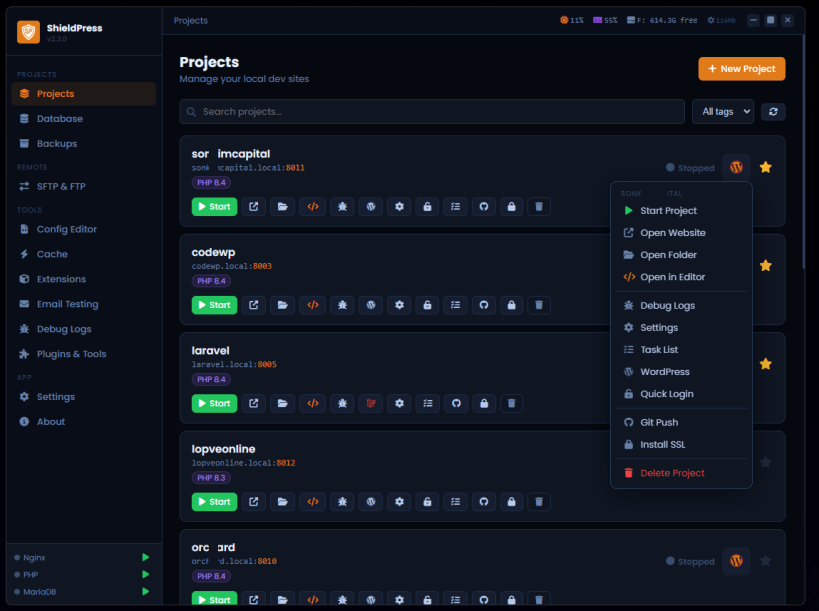Select Debug Logs in context menu
The height and width of the screenshot is (611, 819).
681,306
